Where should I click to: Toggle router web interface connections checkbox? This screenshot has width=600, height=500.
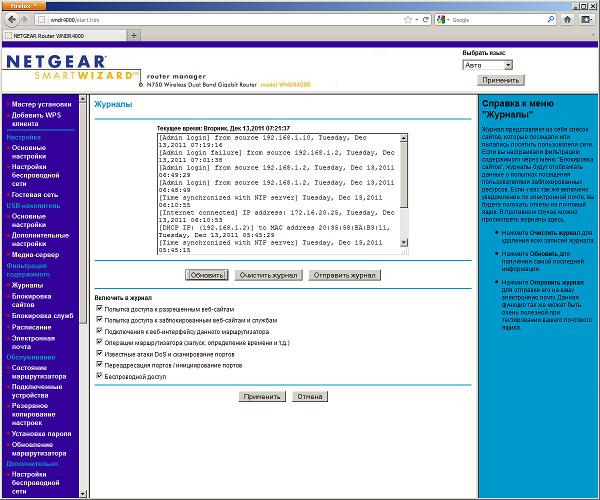(99, 331)
